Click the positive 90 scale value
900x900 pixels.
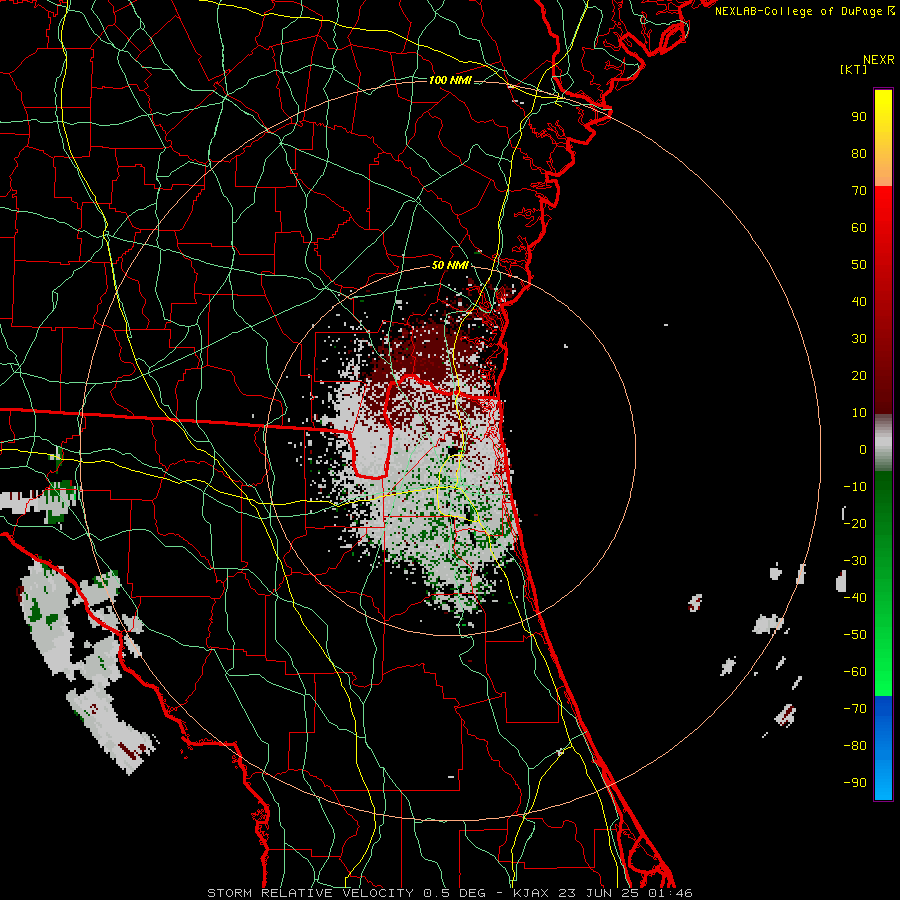click(x=859, y=117)
